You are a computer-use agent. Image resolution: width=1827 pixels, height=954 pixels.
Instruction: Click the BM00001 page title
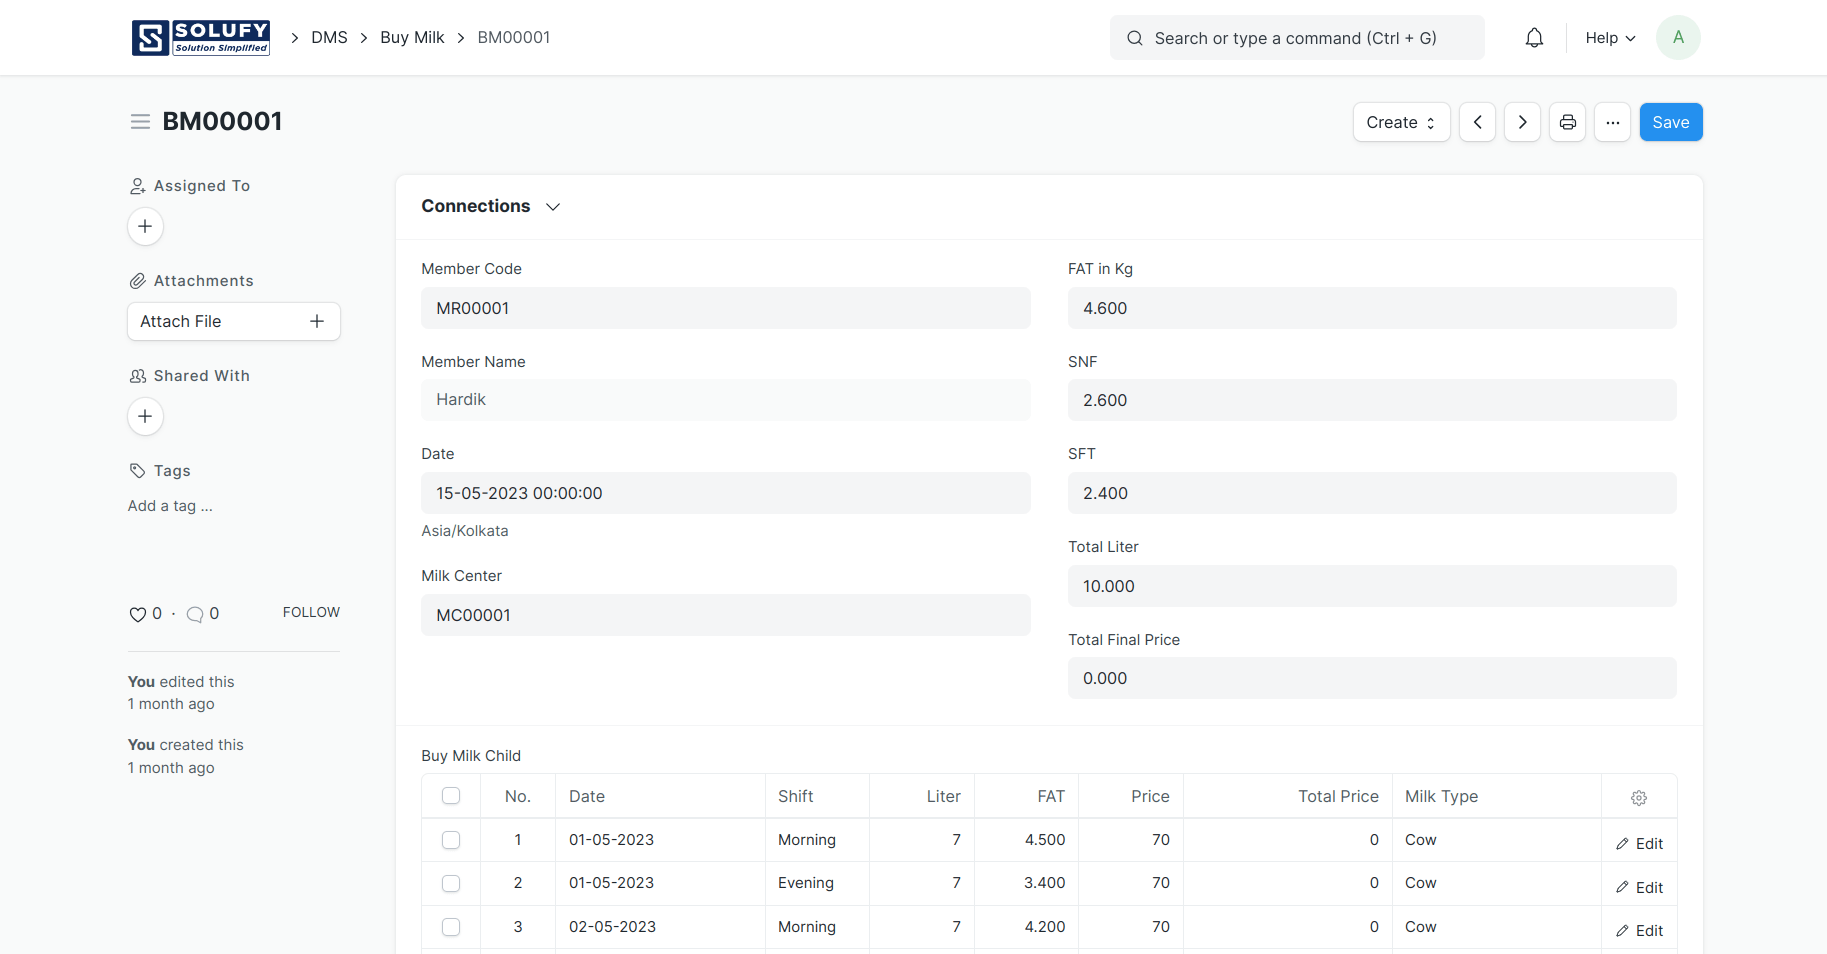pyautogui.click(x=222, y=122)
